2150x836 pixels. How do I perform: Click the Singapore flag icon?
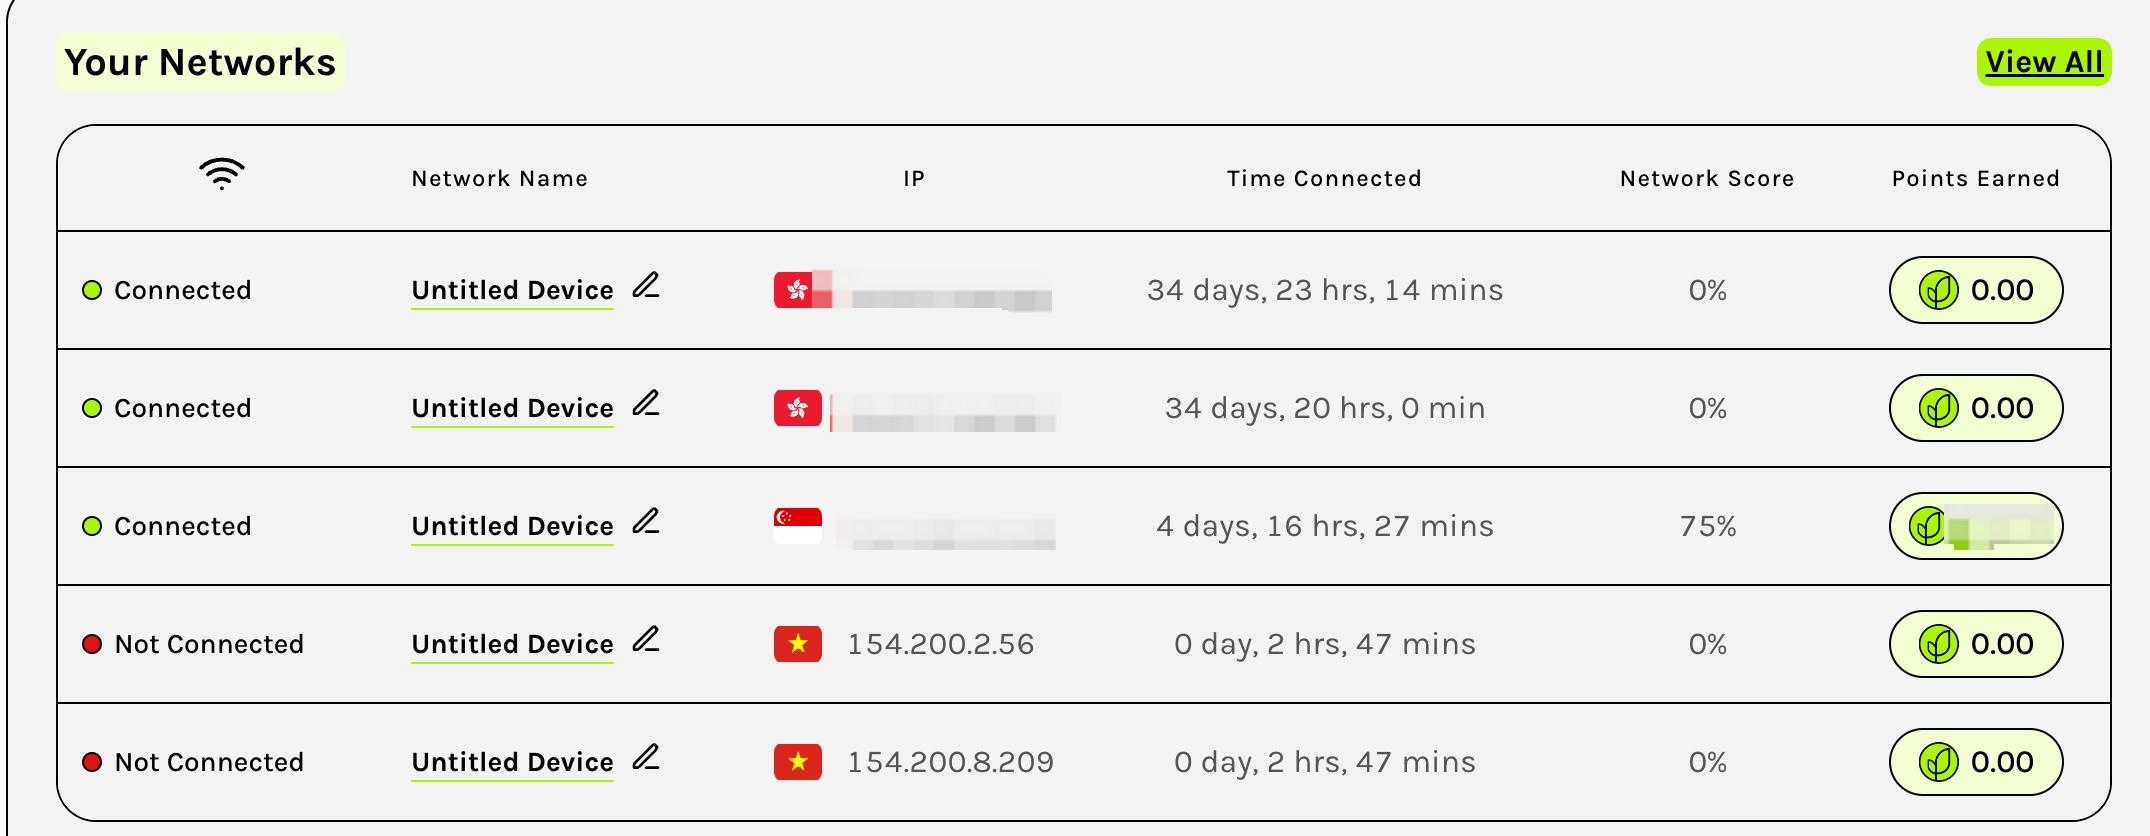tap(797, 526)
